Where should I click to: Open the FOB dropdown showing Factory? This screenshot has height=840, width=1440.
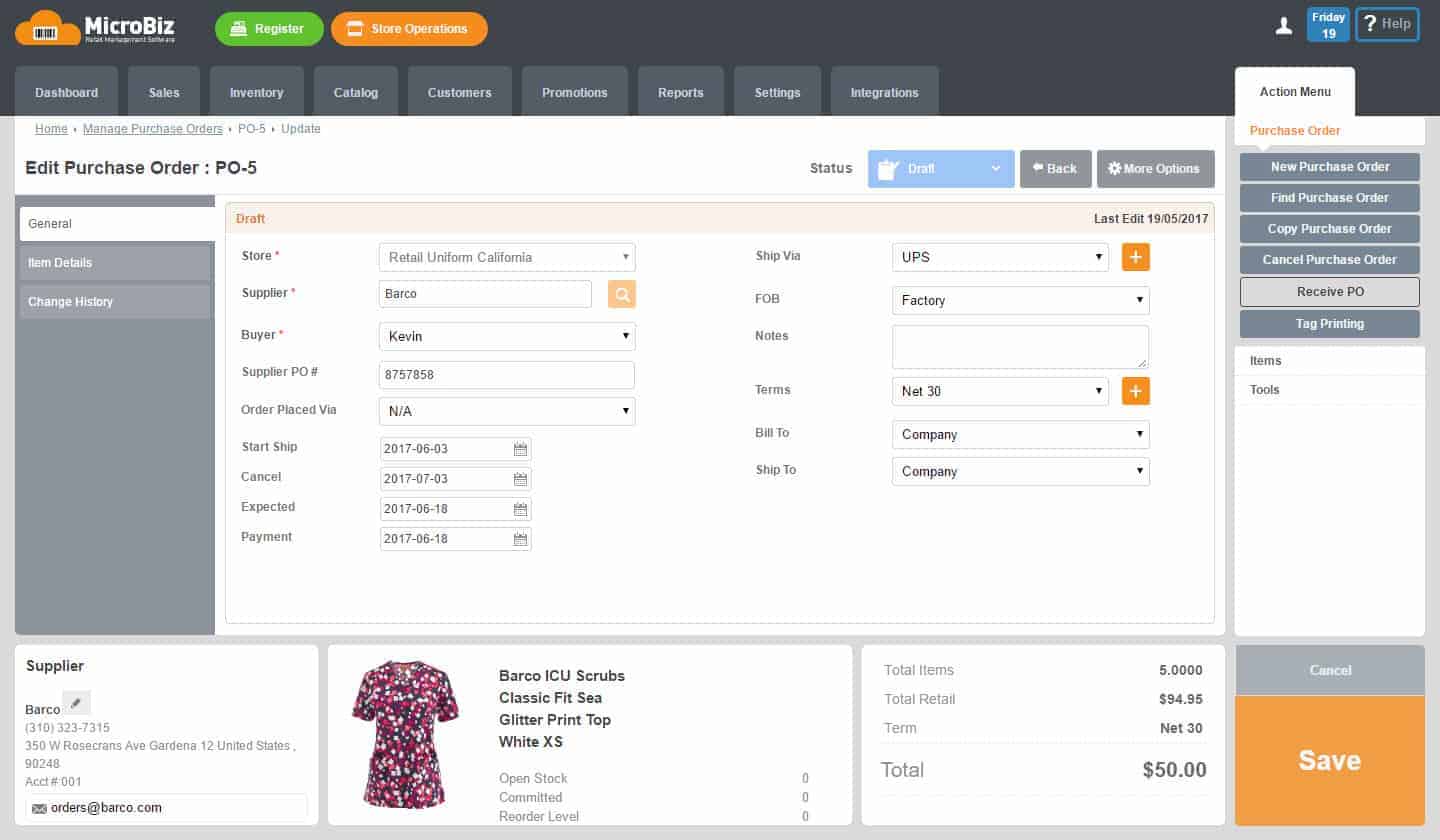click(x=1021, y=300)
